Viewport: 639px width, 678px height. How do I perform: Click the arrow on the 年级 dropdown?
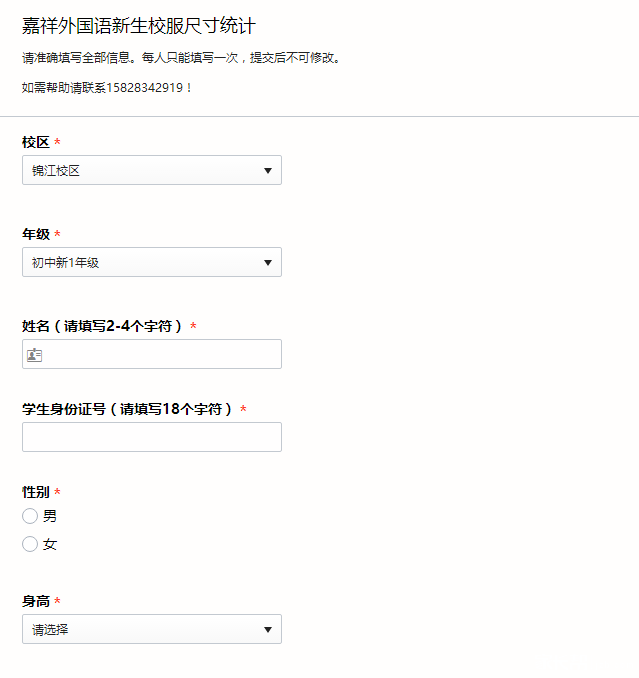267,263
